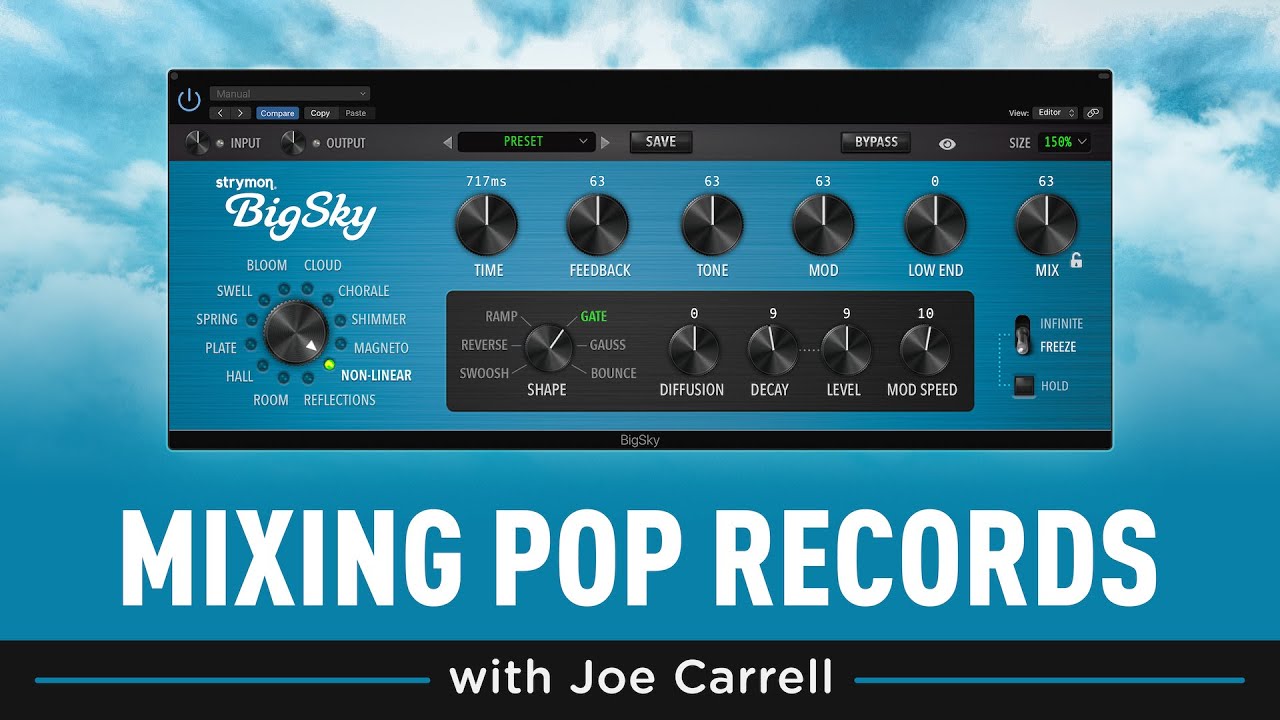Open the View Editor dropdown
Image resolution: width=1280 pixels, height=720 pixels.
click(1057, 113)
